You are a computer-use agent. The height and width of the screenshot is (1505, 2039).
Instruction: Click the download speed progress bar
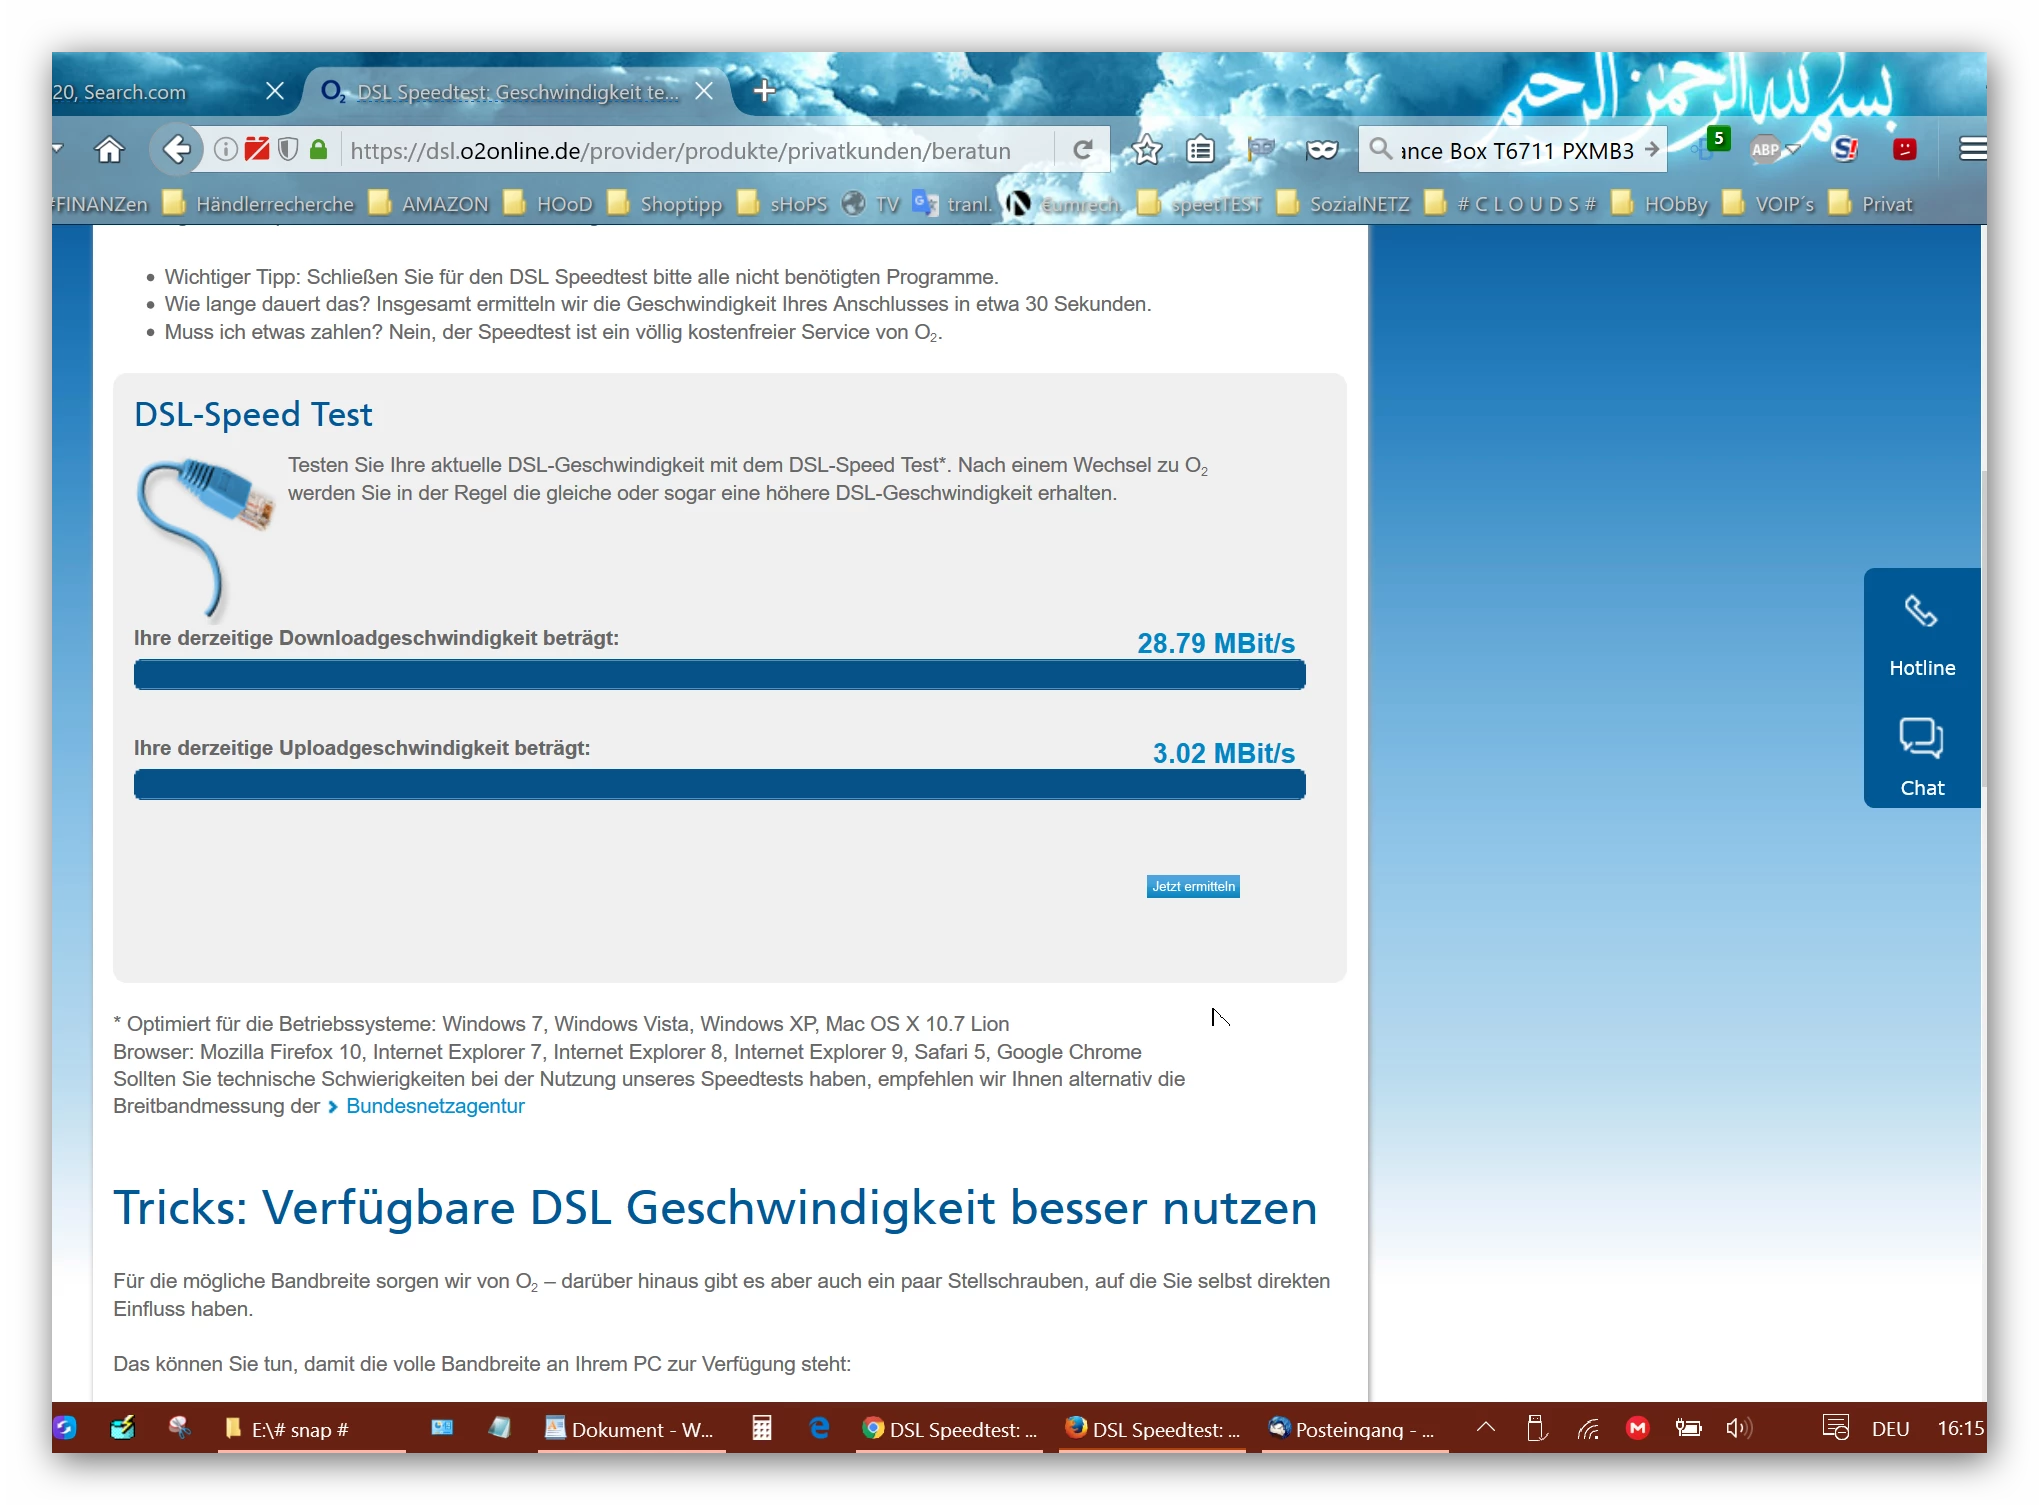point(719,675)
